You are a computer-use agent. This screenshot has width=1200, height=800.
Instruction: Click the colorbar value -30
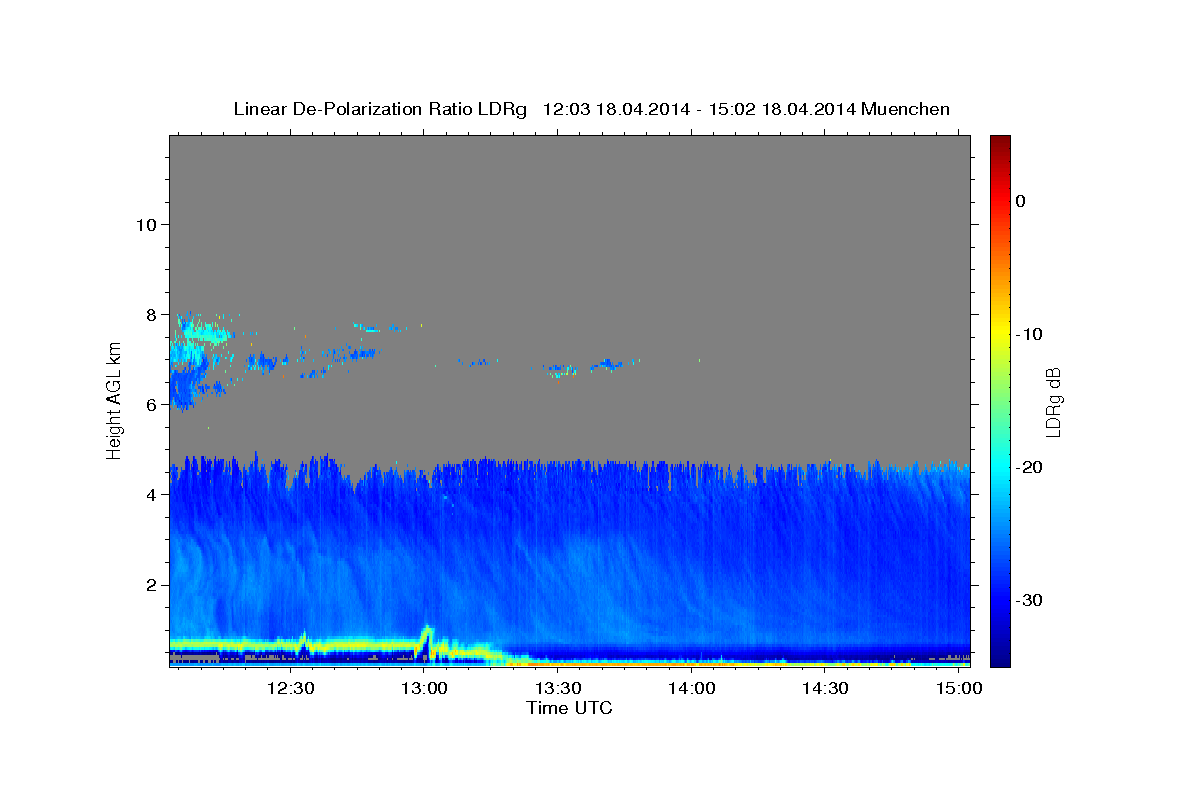tap(1030, 600)
